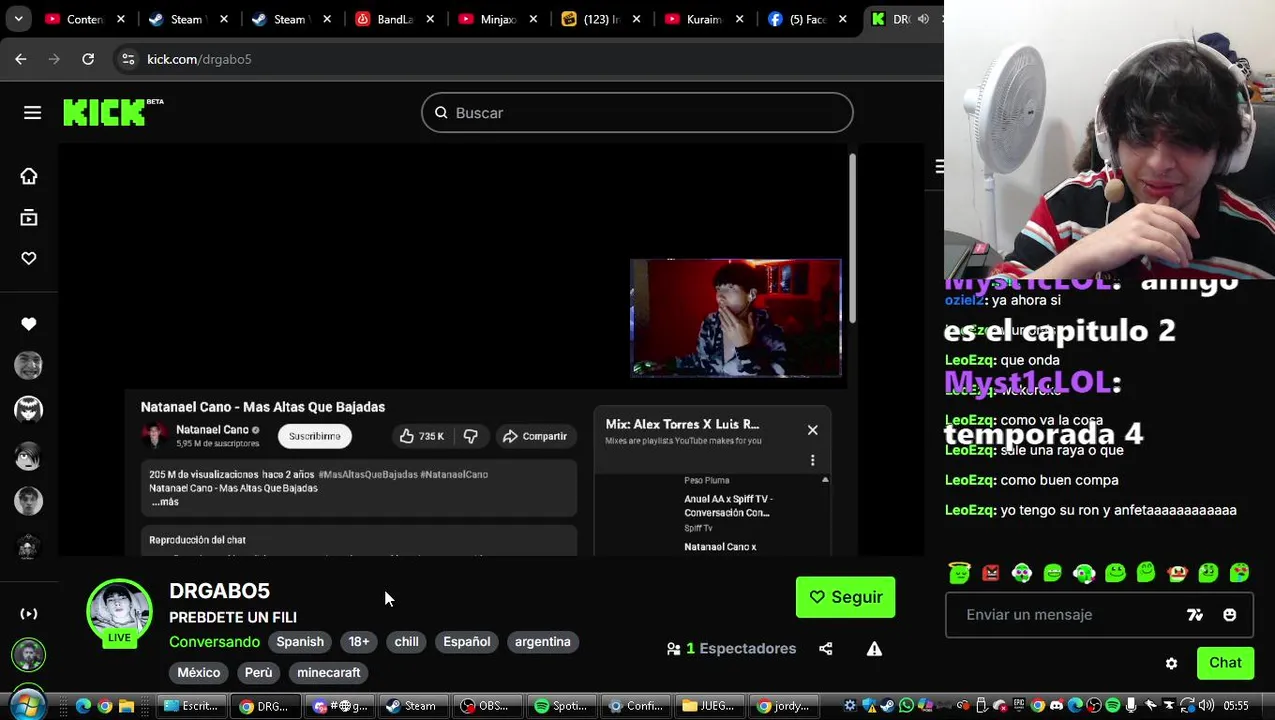Click the filled heart recommended icon
Screen dimensions: 1275x720
pos(29,324)
